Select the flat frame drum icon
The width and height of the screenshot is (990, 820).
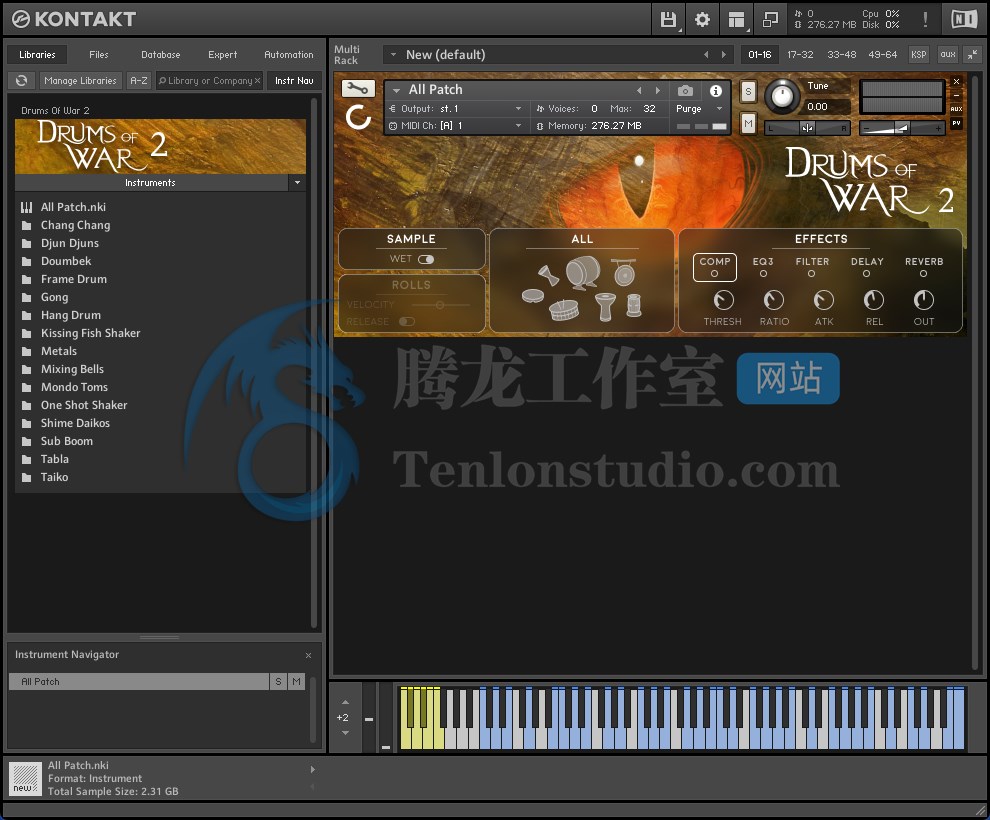pos(533,295)
